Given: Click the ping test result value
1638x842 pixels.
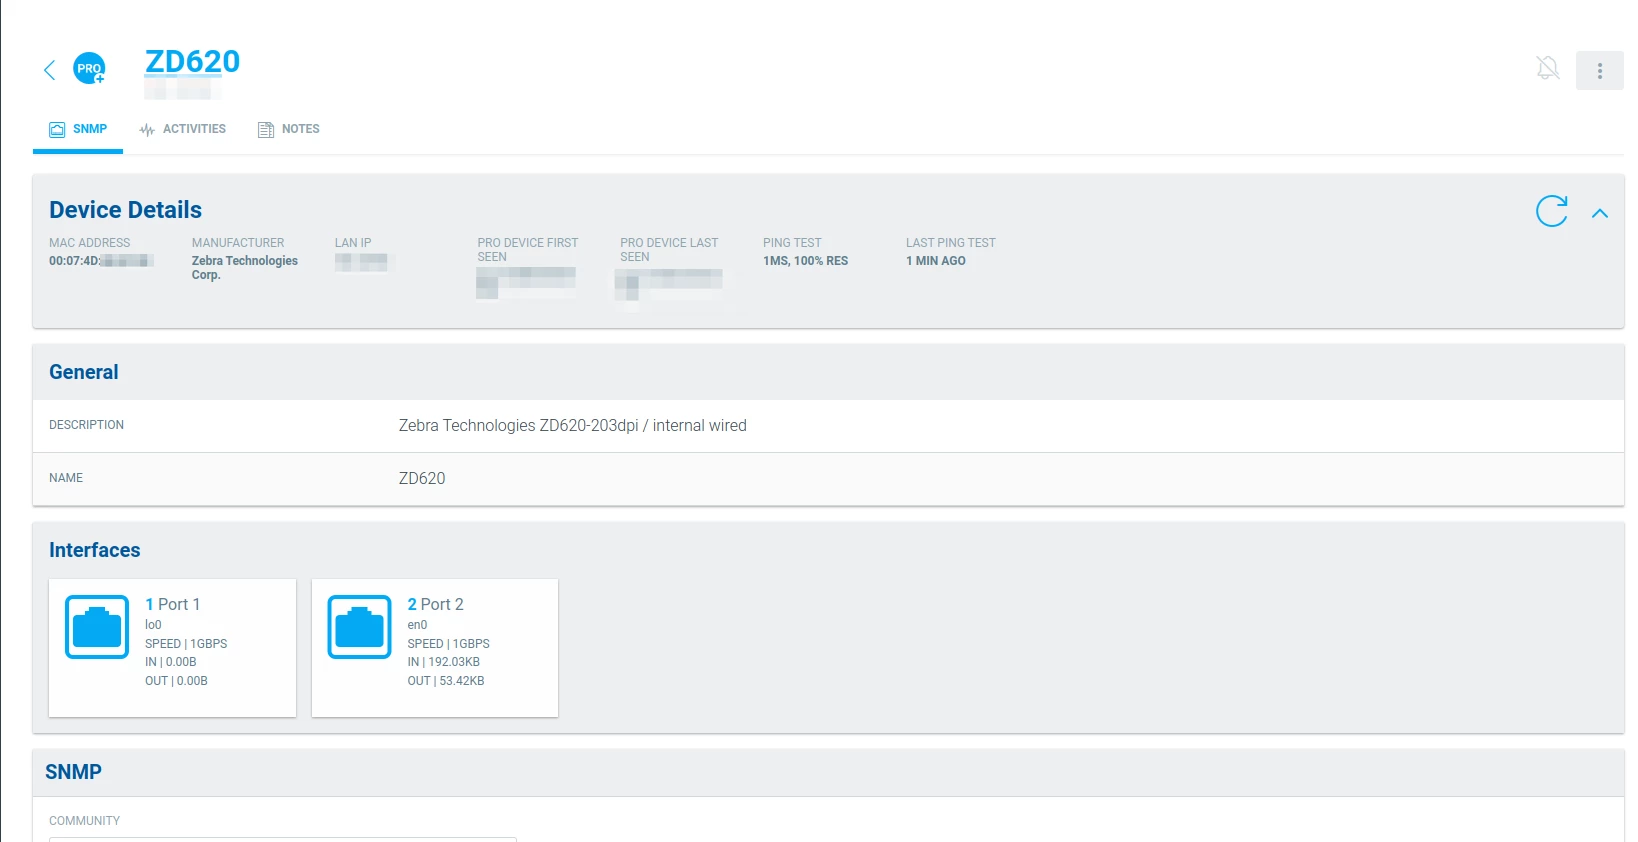Looking at the screenshot, I should [805, 261].
